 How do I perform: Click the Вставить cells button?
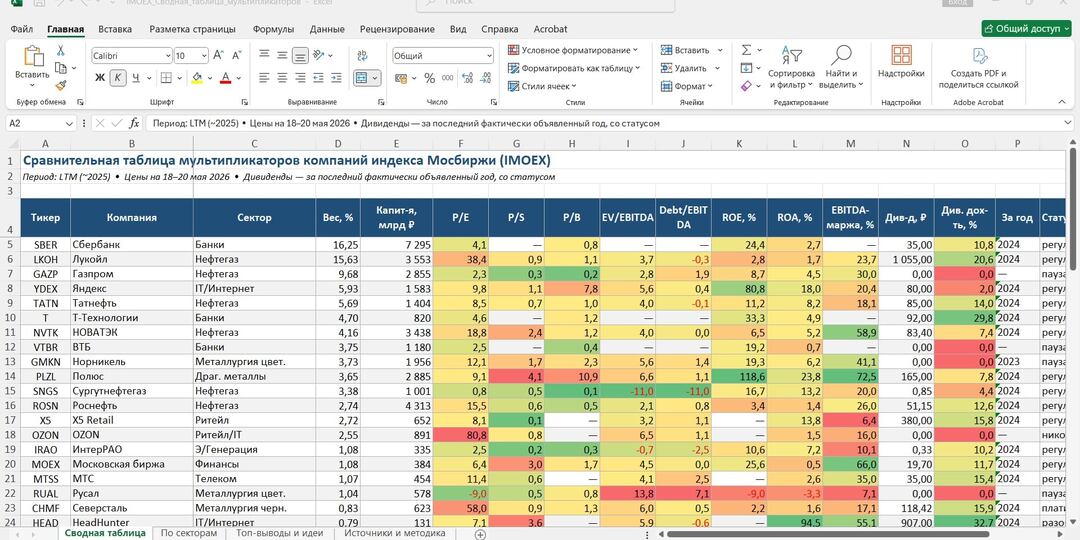tap(685, 50)
